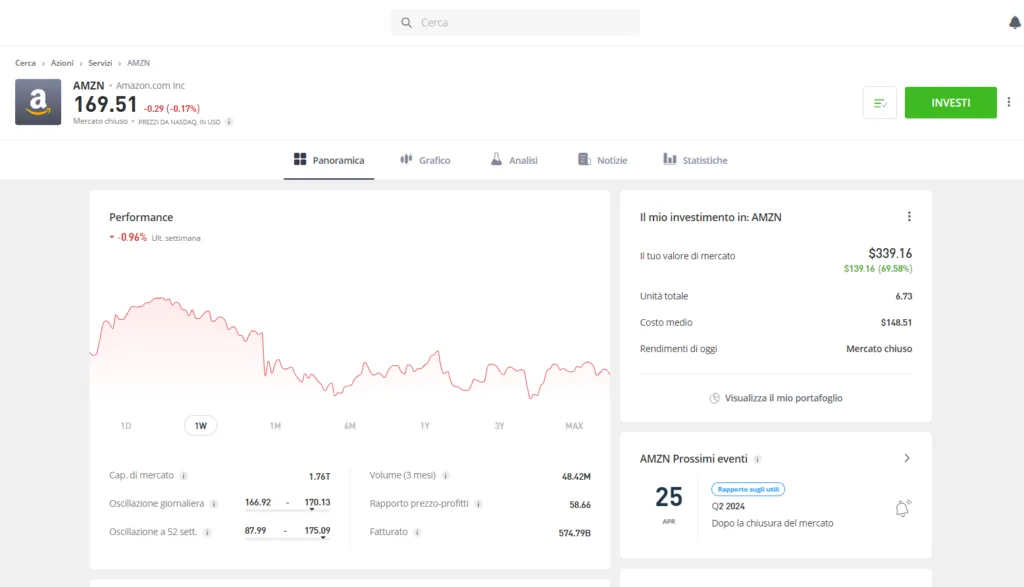Open more options next to INVESTI

click(x=1009, y=102)
